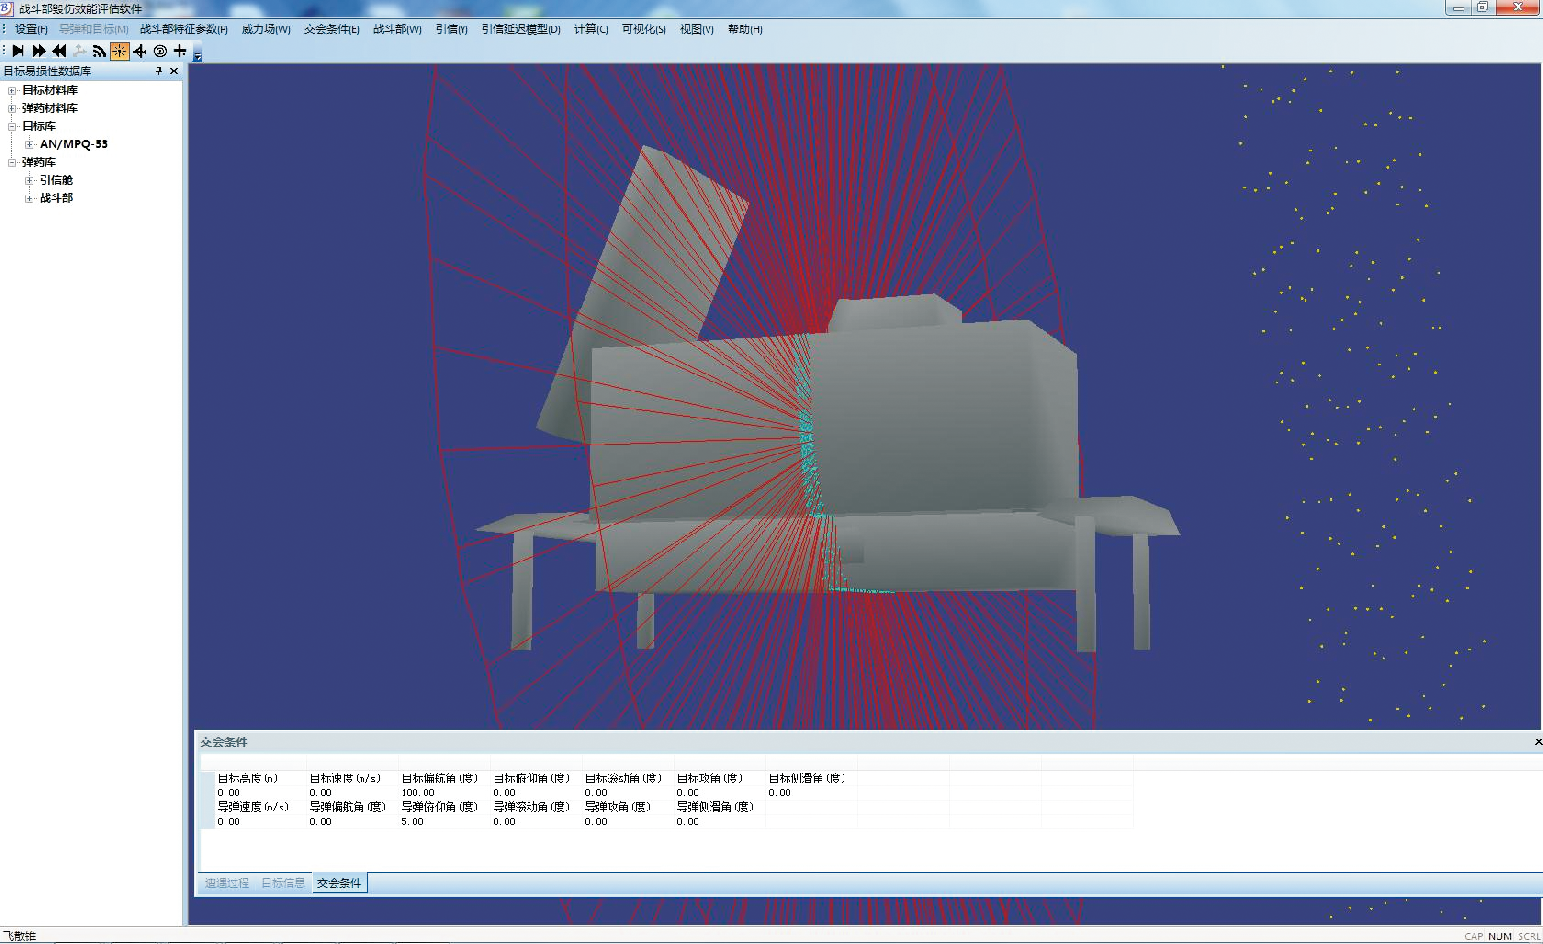Screen dimensions: 1543x944
Task: Switch to the 目标信息 tab
Action: coord(283,883)
